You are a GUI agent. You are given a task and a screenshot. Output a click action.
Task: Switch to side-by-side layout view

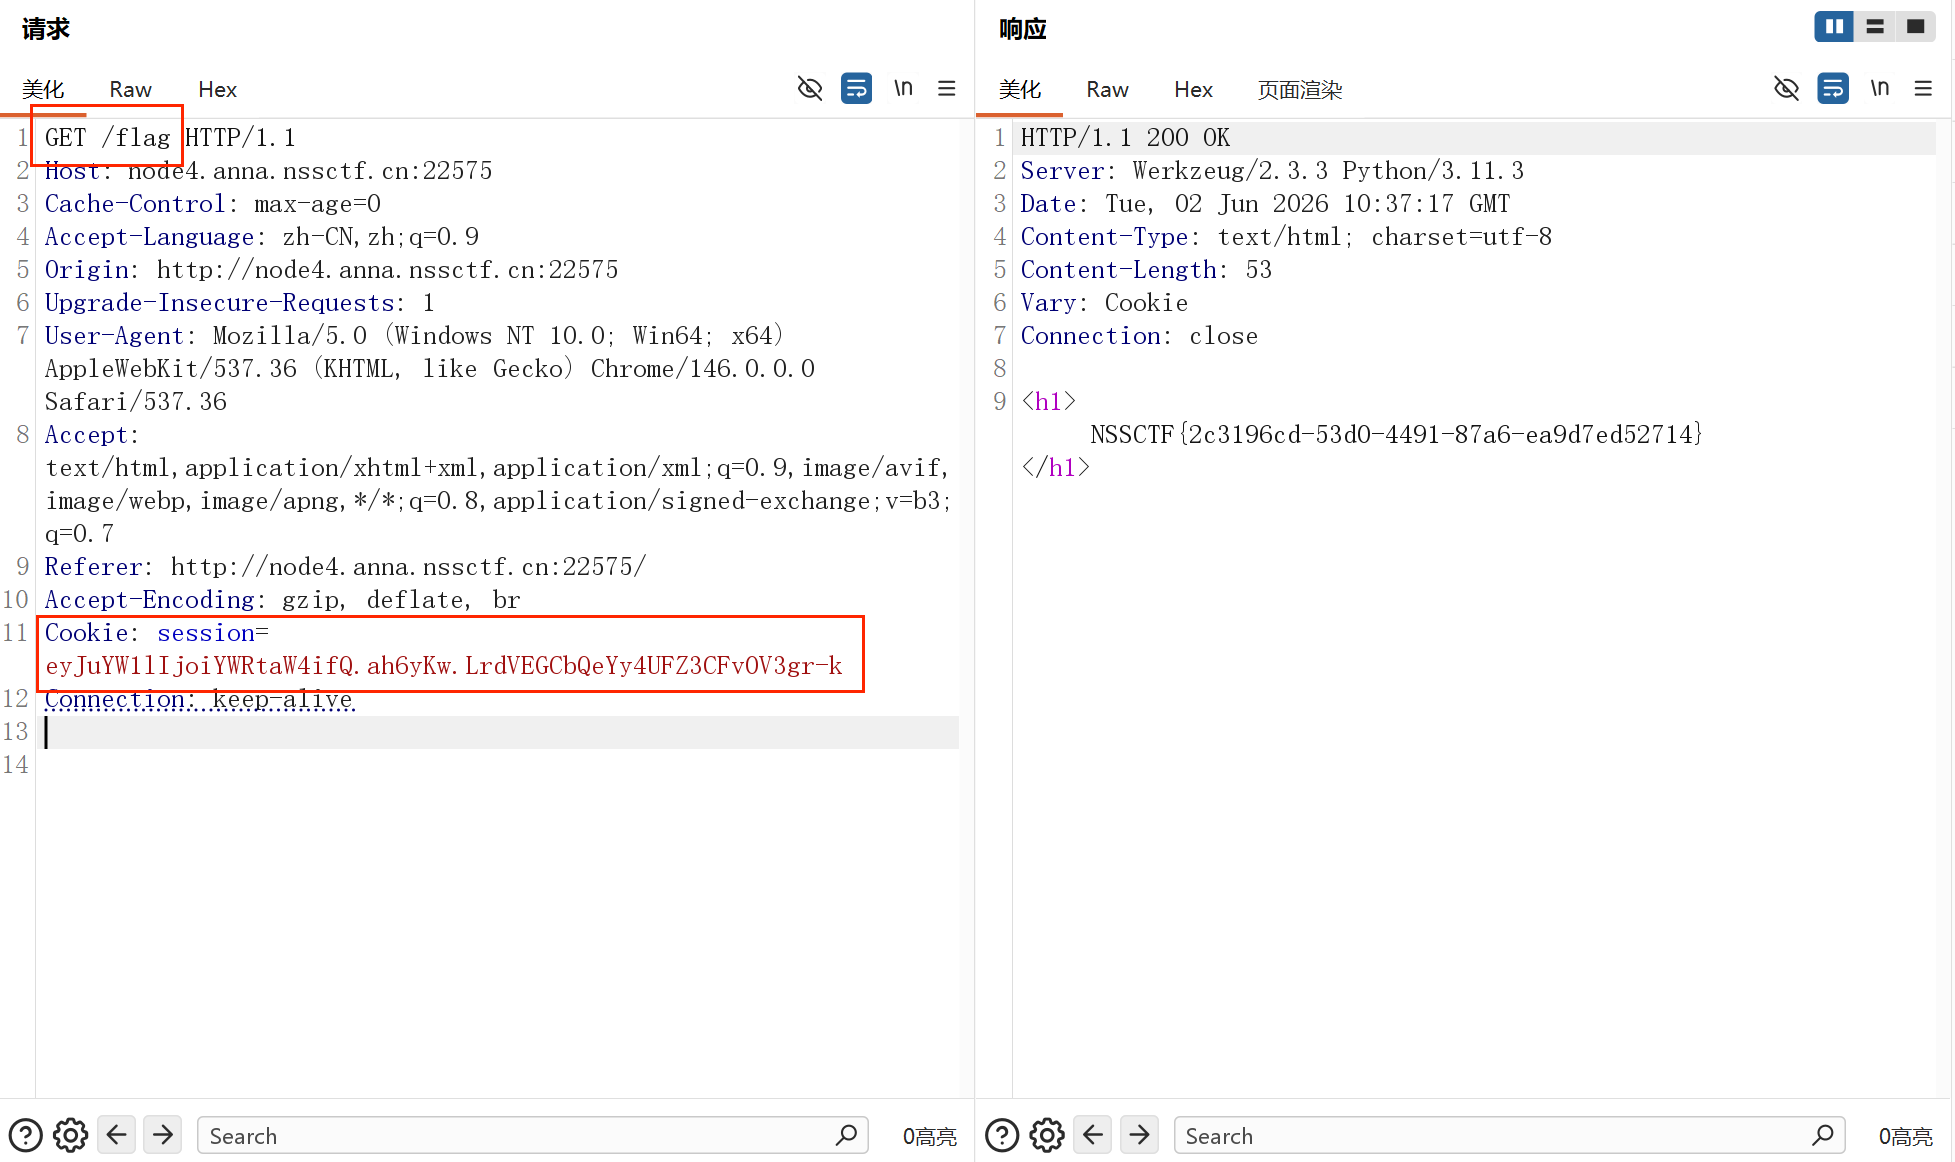(1834, 27)
